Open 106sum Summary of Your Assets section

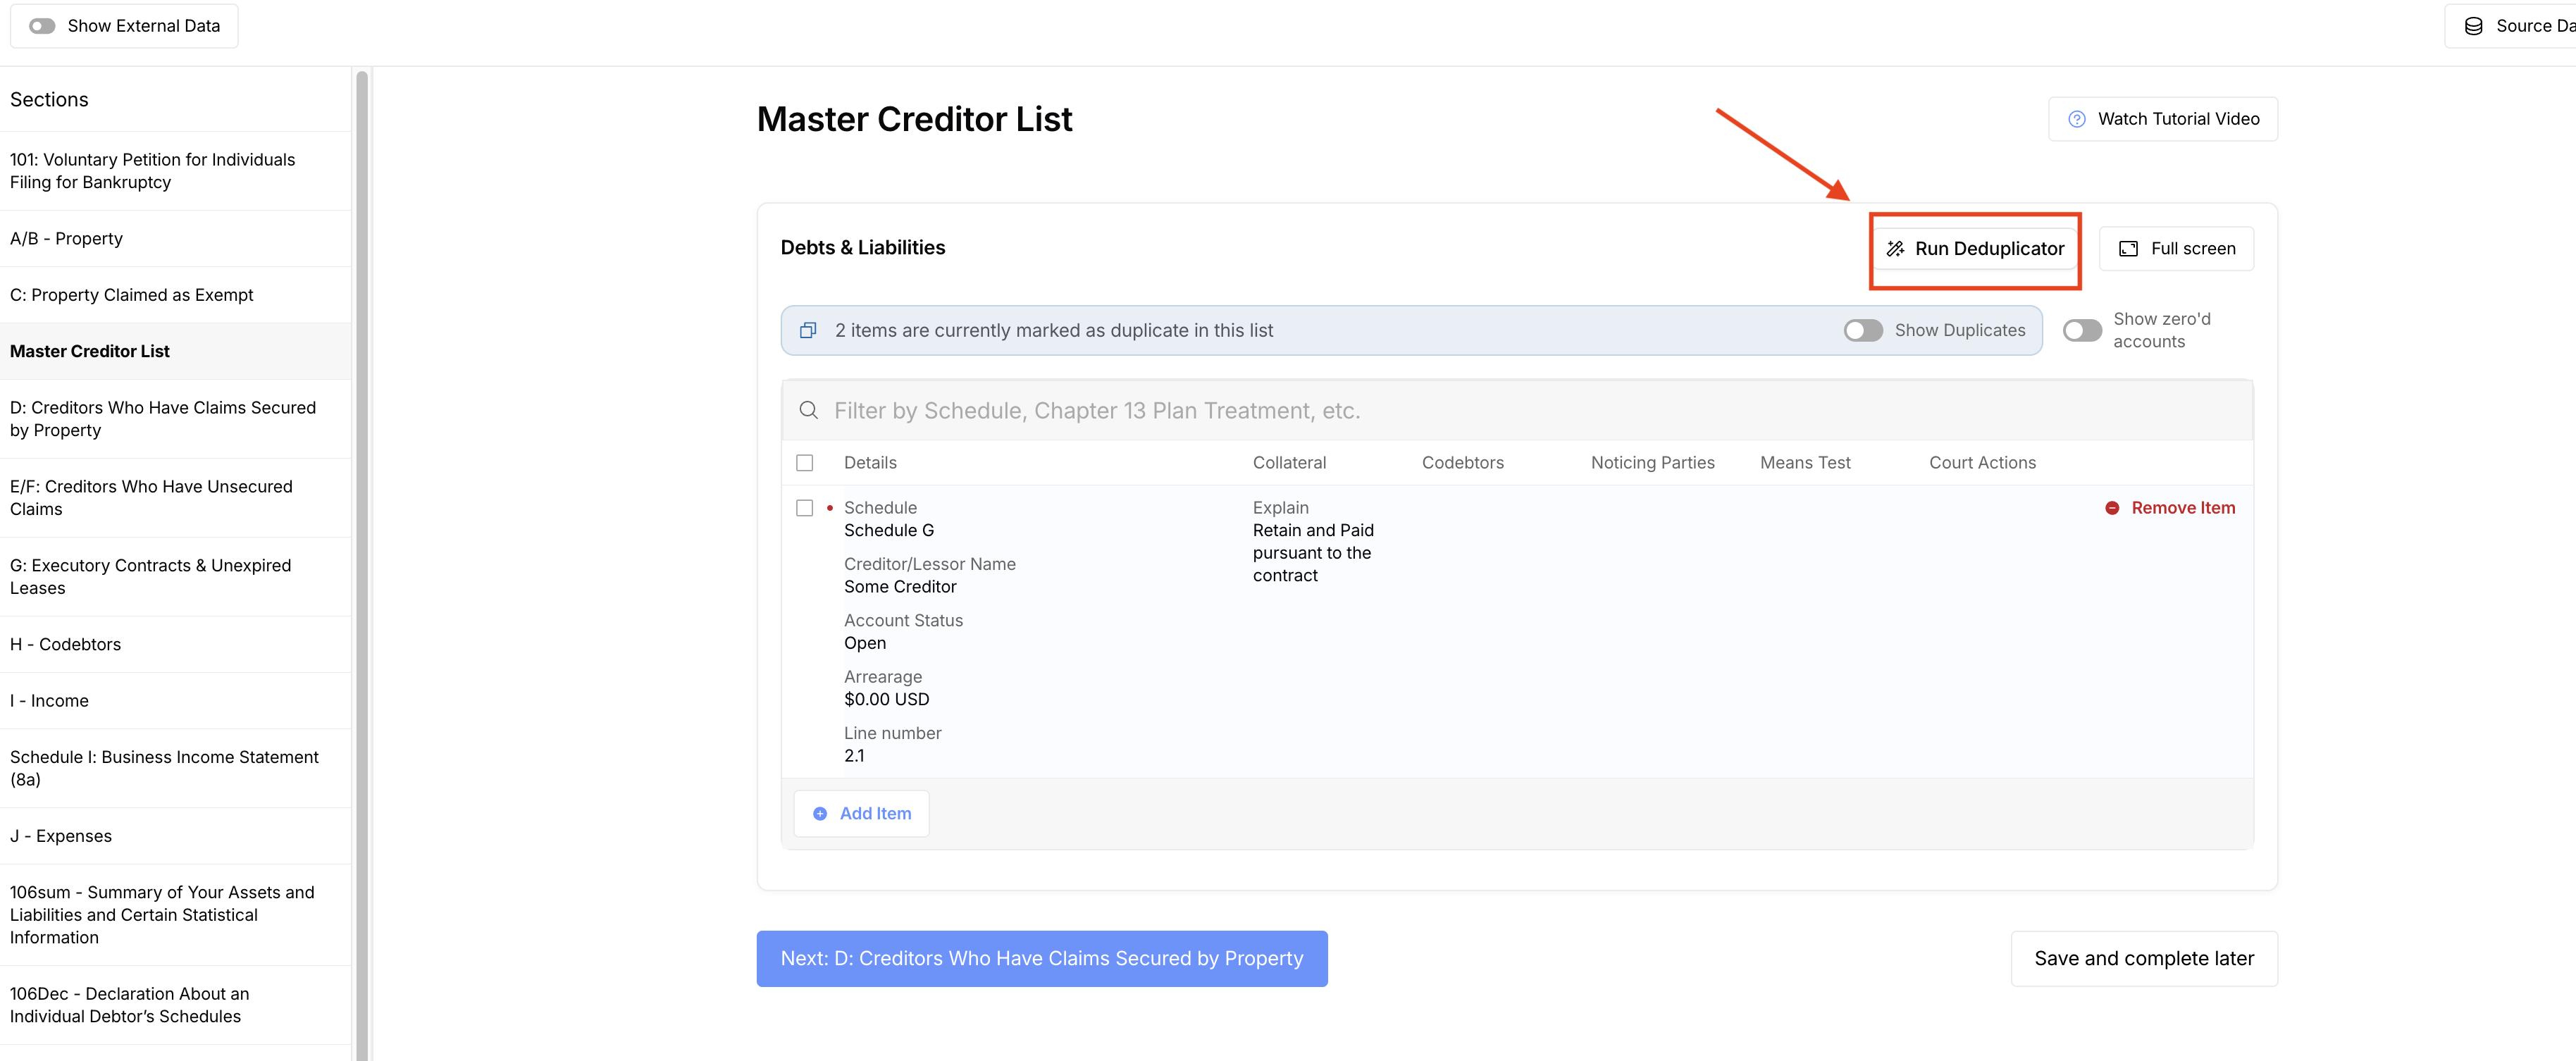click(x=175, y=915)
